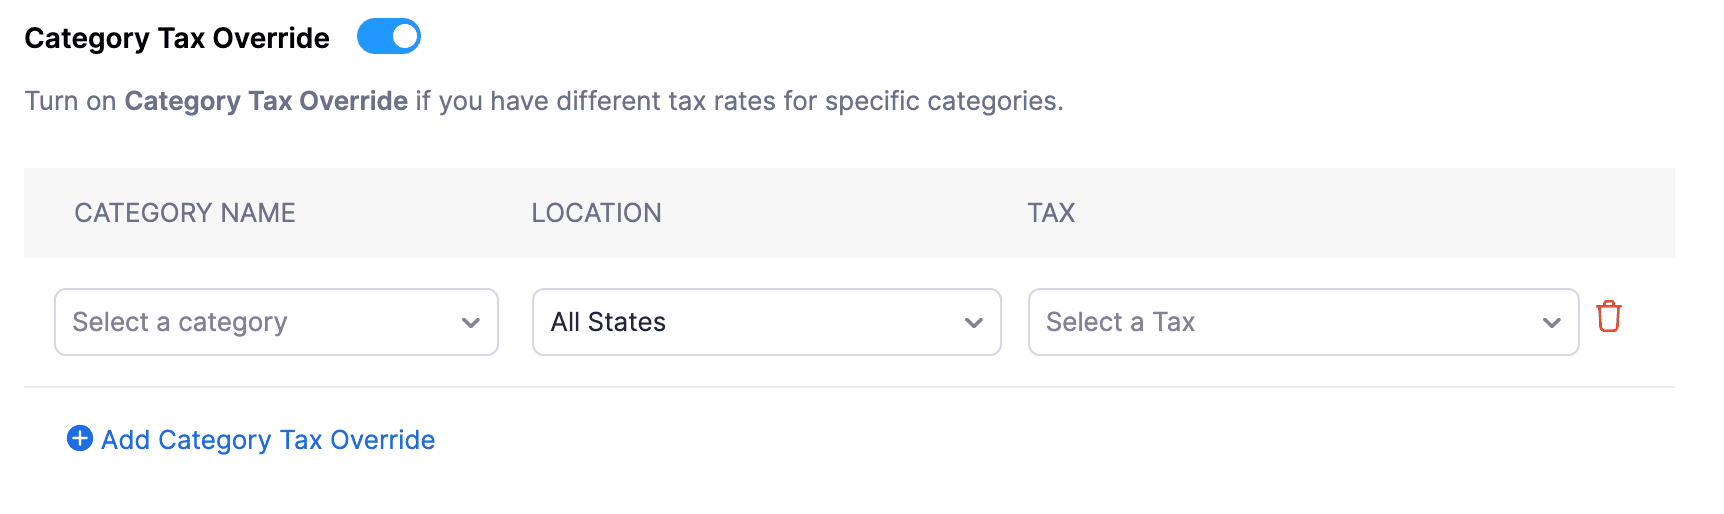Screen dimensions: 1724x514
Task: Click the "Select a Tax" placeholder text
Action: click(x=1120, y=322)
